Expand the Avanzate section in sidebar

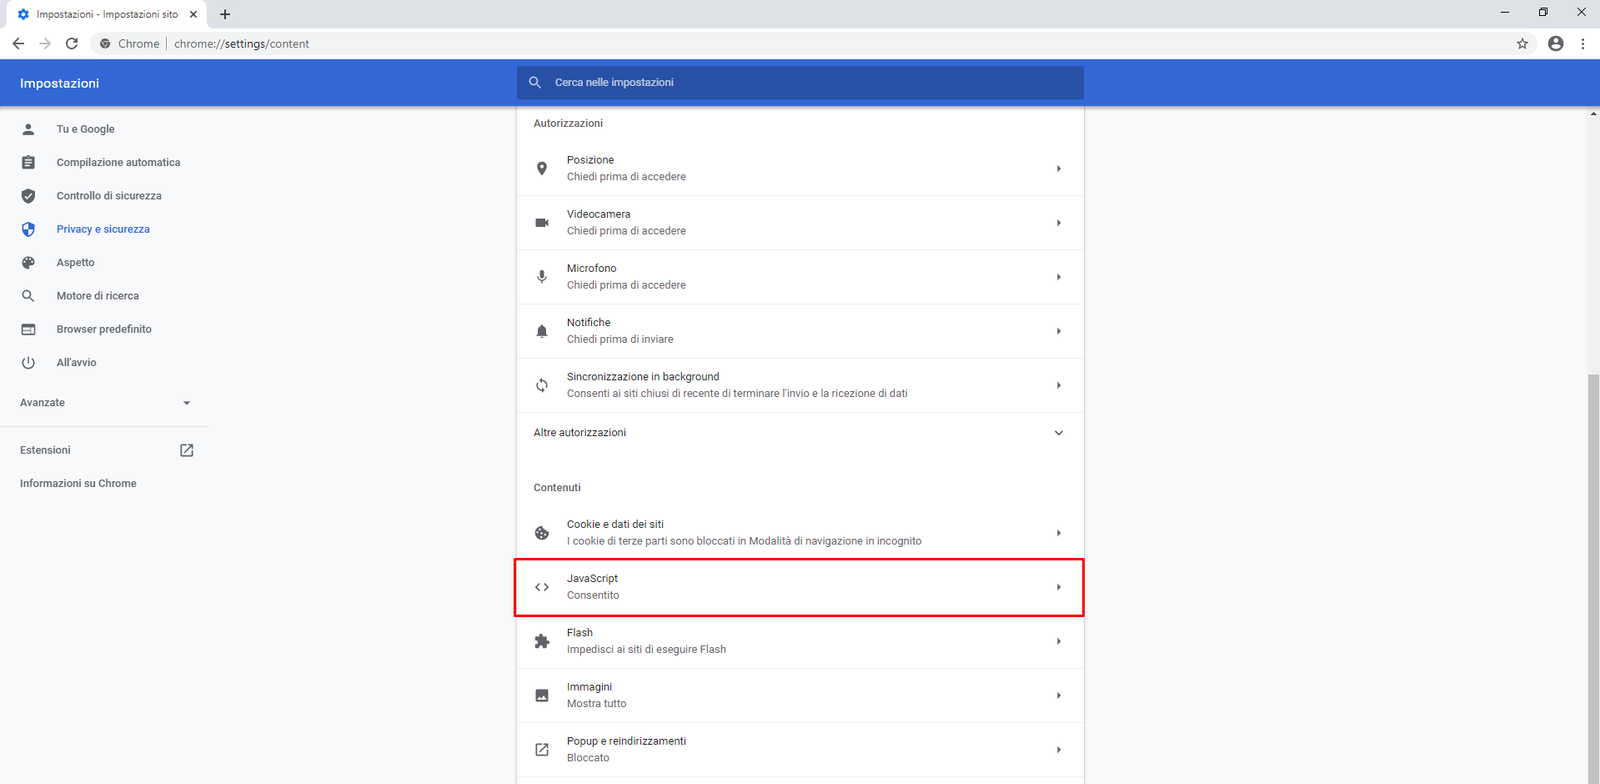(105, 403)
